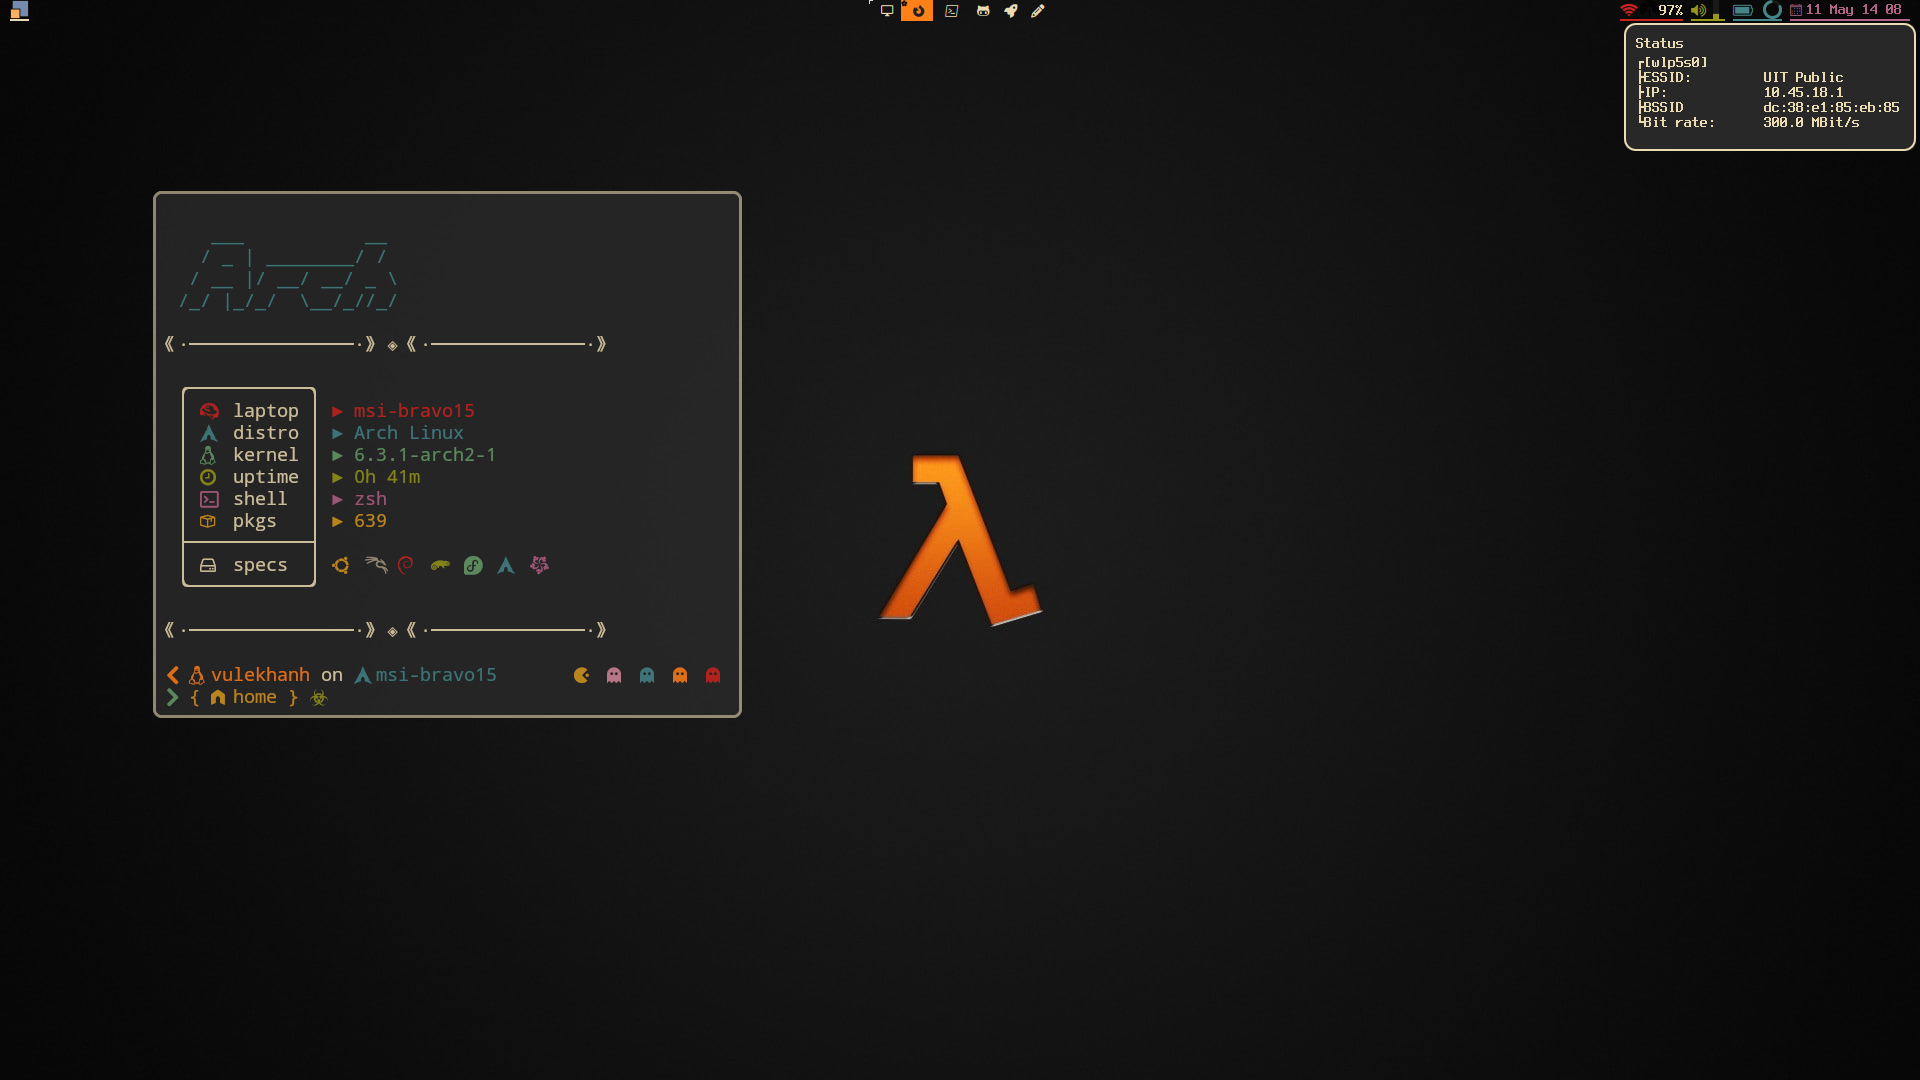Open the GitHub launcher icon
The height and width of the screenshot is (1080, 1920).
[x=983, y=11]
